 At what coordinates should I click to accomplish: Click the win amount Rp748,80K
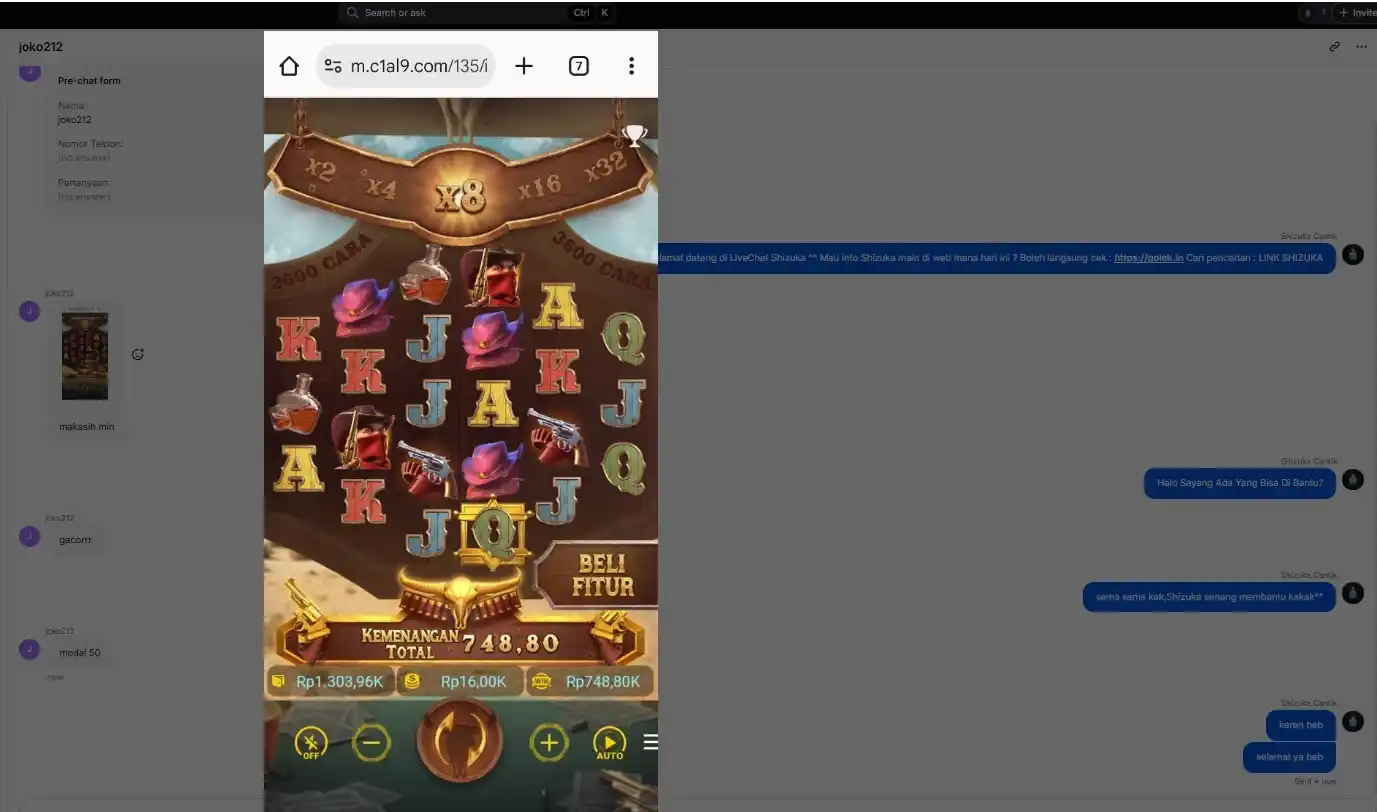click(x=590, y=682)
